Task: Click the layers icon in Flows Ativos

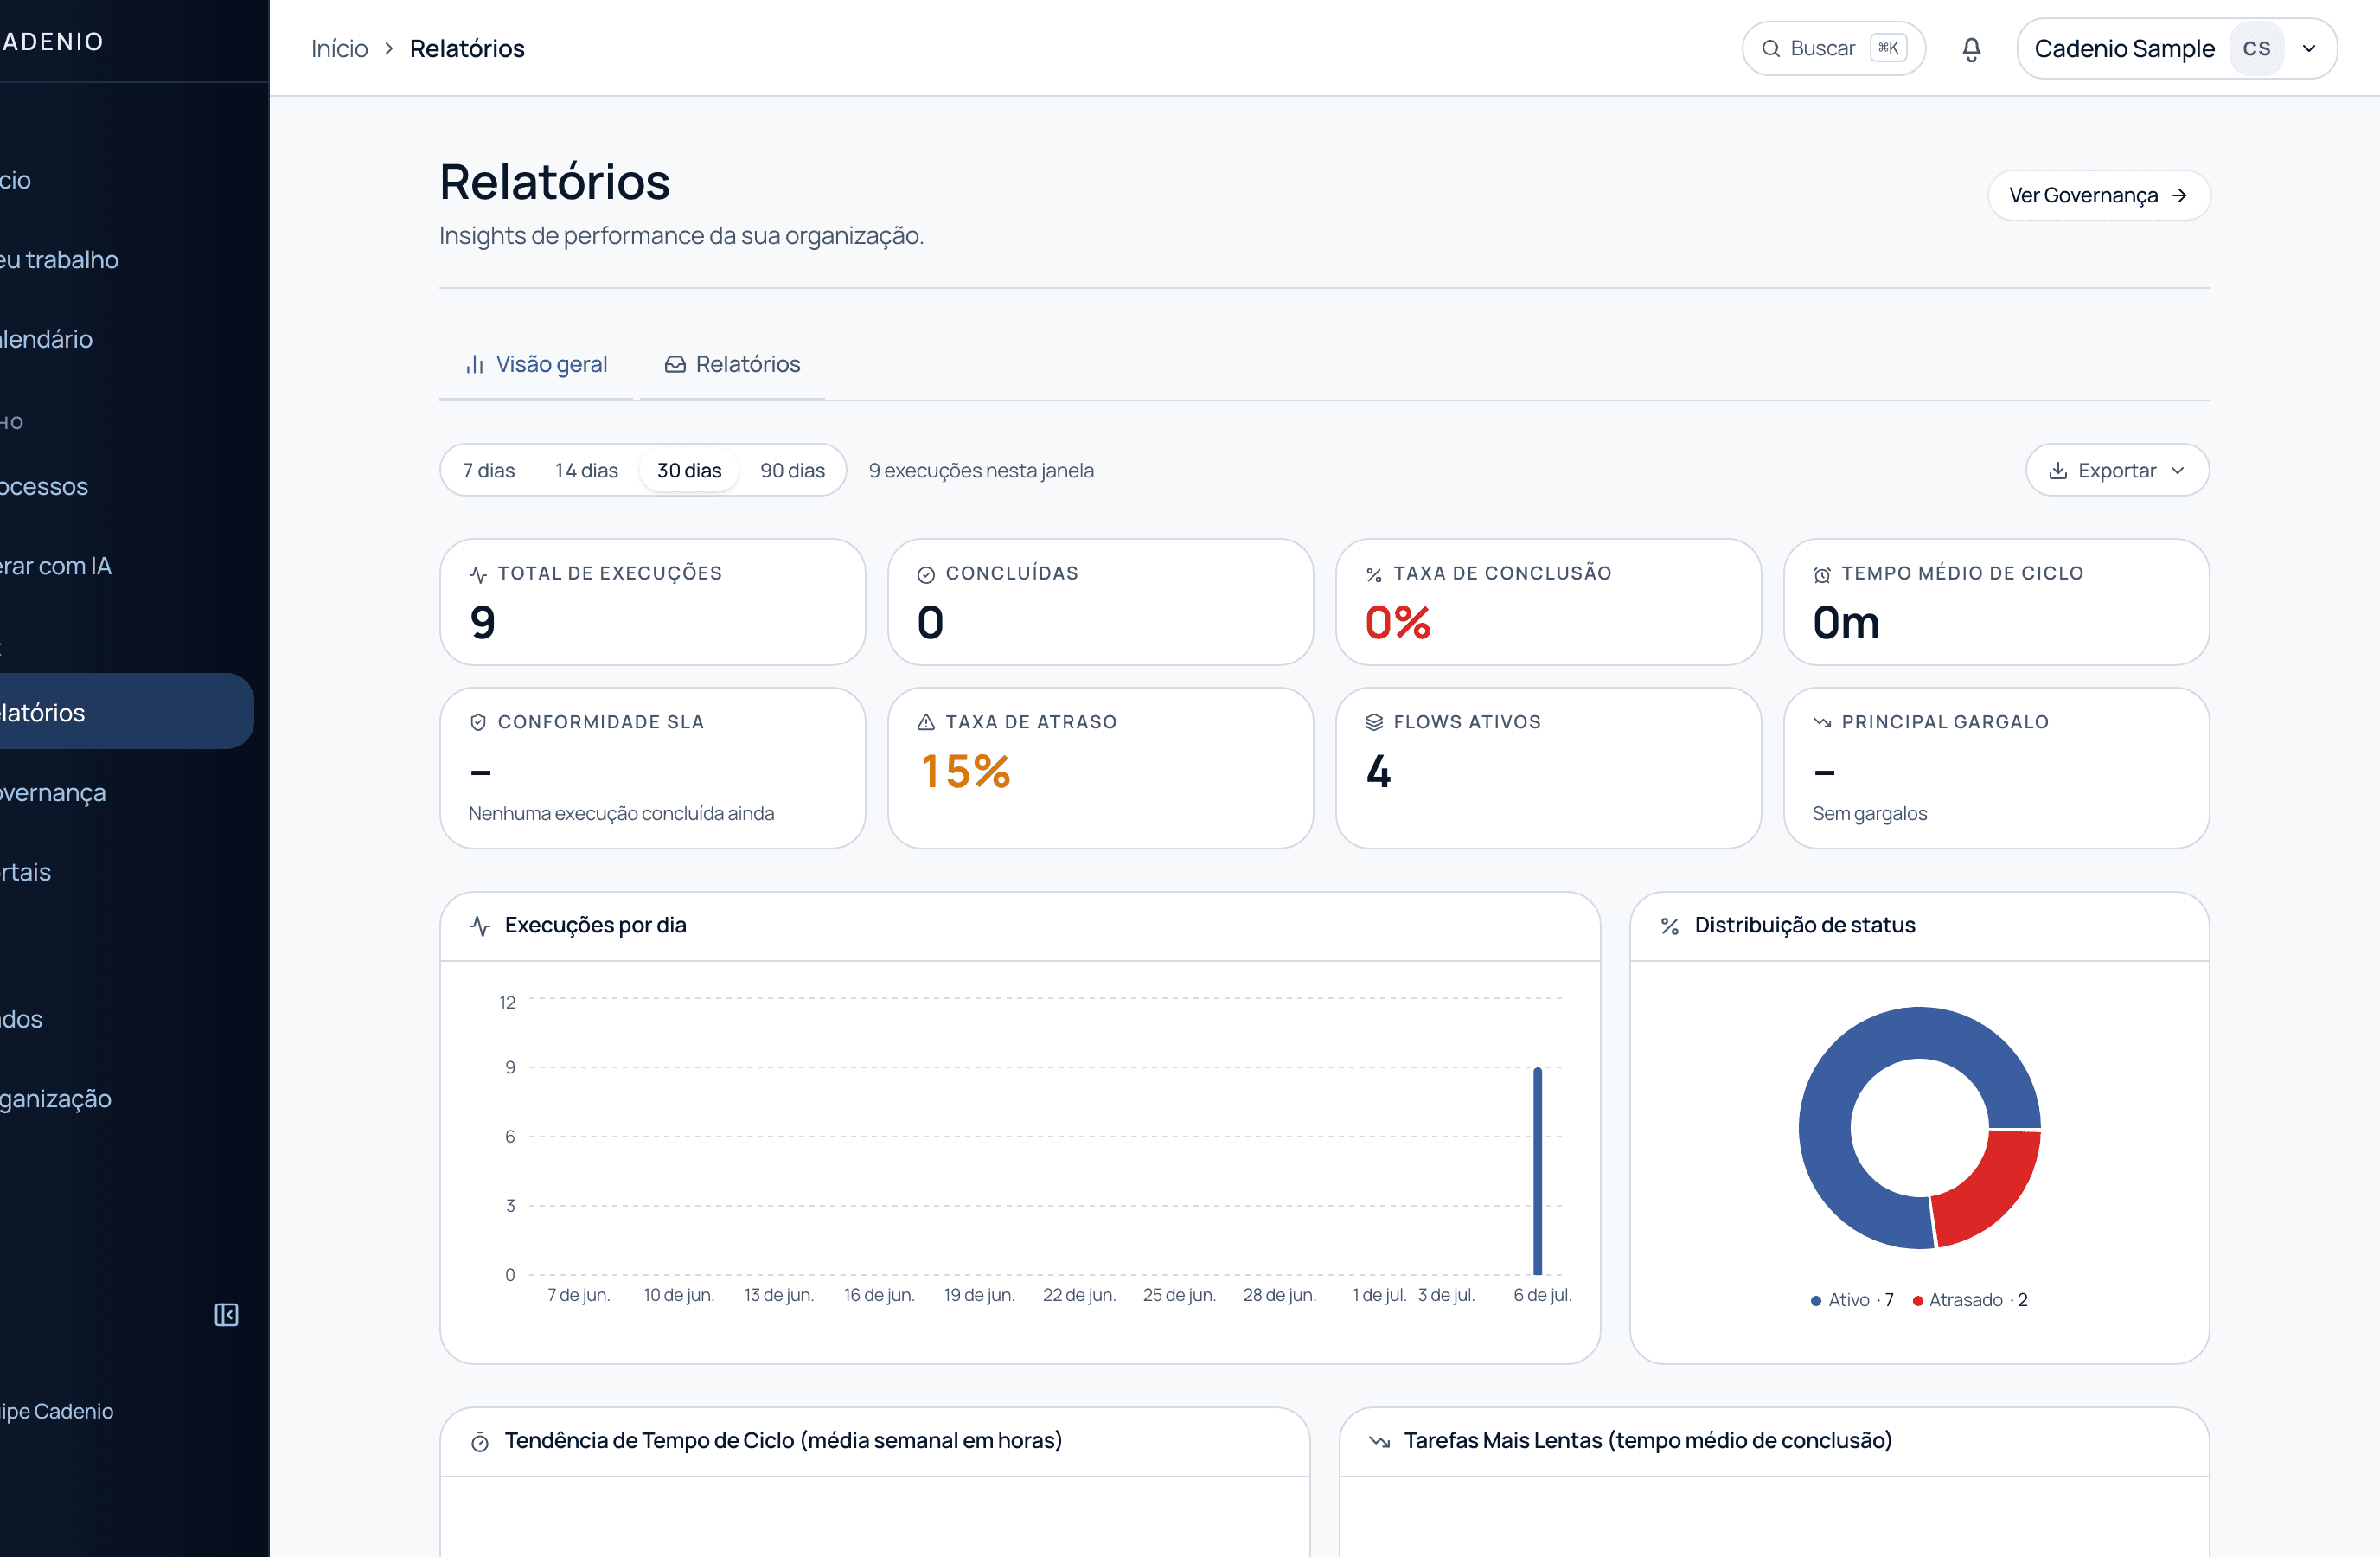Action: pyautogui.click(x=1374, y=723)
